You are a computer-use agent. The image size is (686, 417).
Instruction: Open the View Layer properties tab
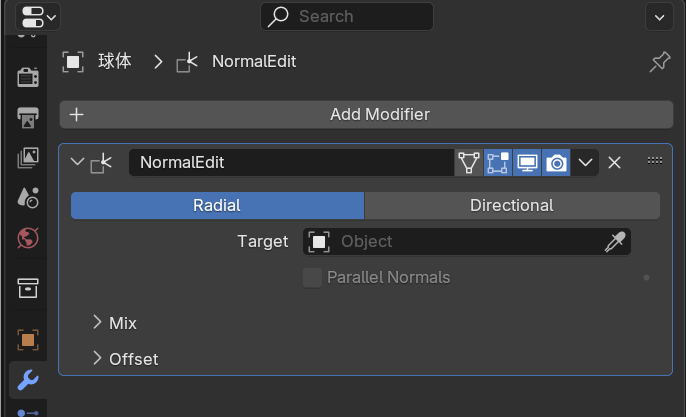[28, 157]
